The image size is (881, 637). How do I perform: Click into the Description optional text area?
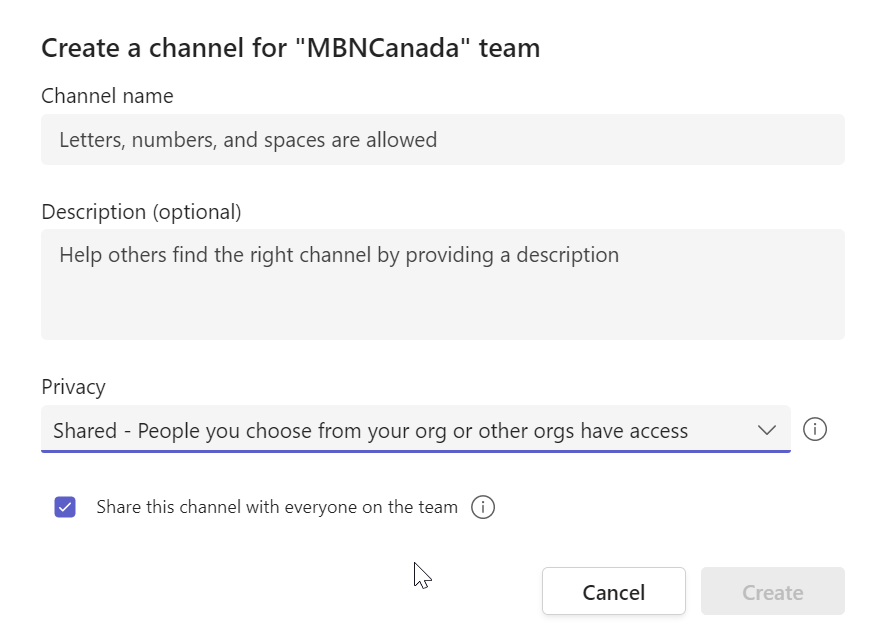coord(443,284)
